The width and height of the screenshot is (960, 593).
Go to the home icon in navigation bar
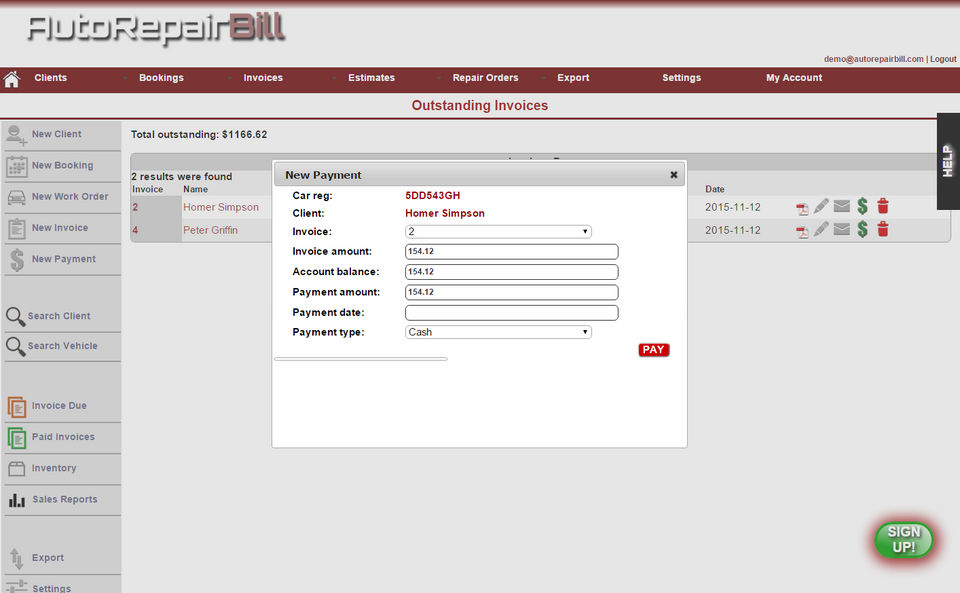tap(12, 79)
